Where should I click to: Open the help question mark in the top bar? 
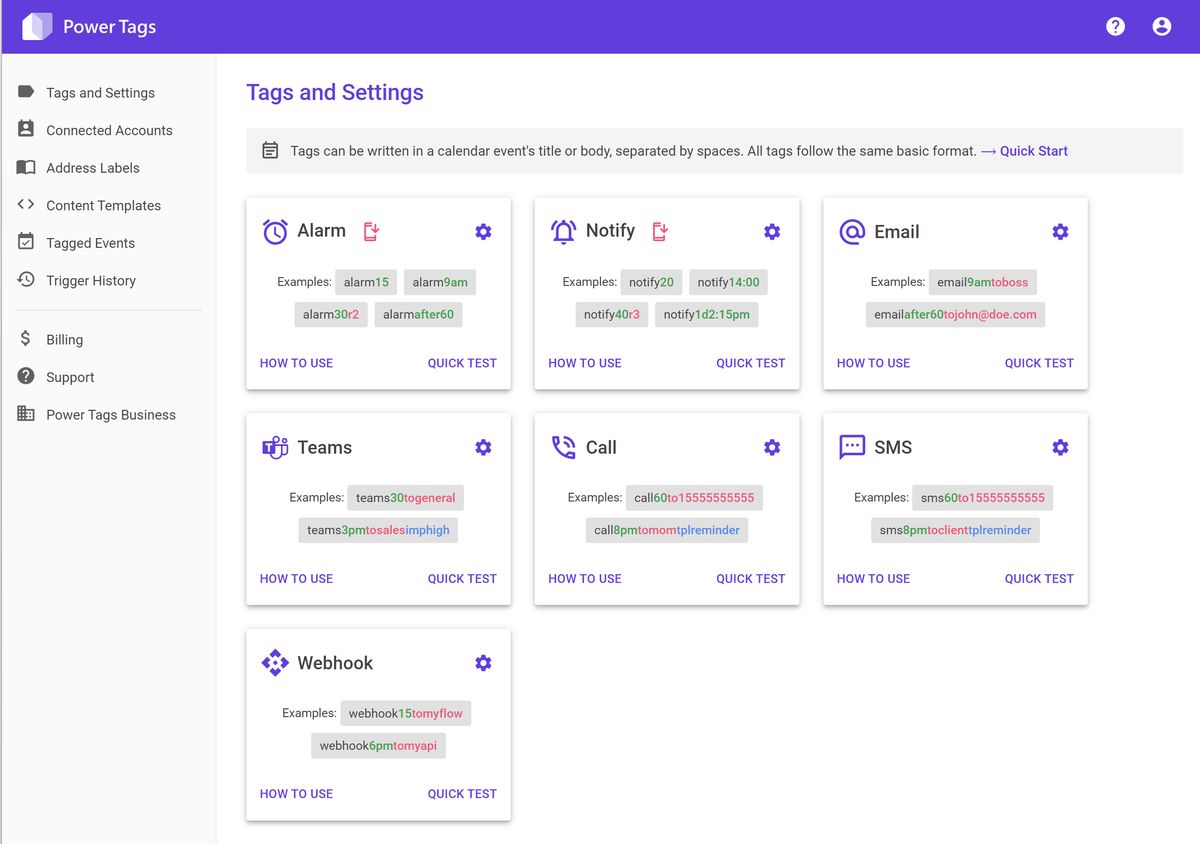(1115, 26)
